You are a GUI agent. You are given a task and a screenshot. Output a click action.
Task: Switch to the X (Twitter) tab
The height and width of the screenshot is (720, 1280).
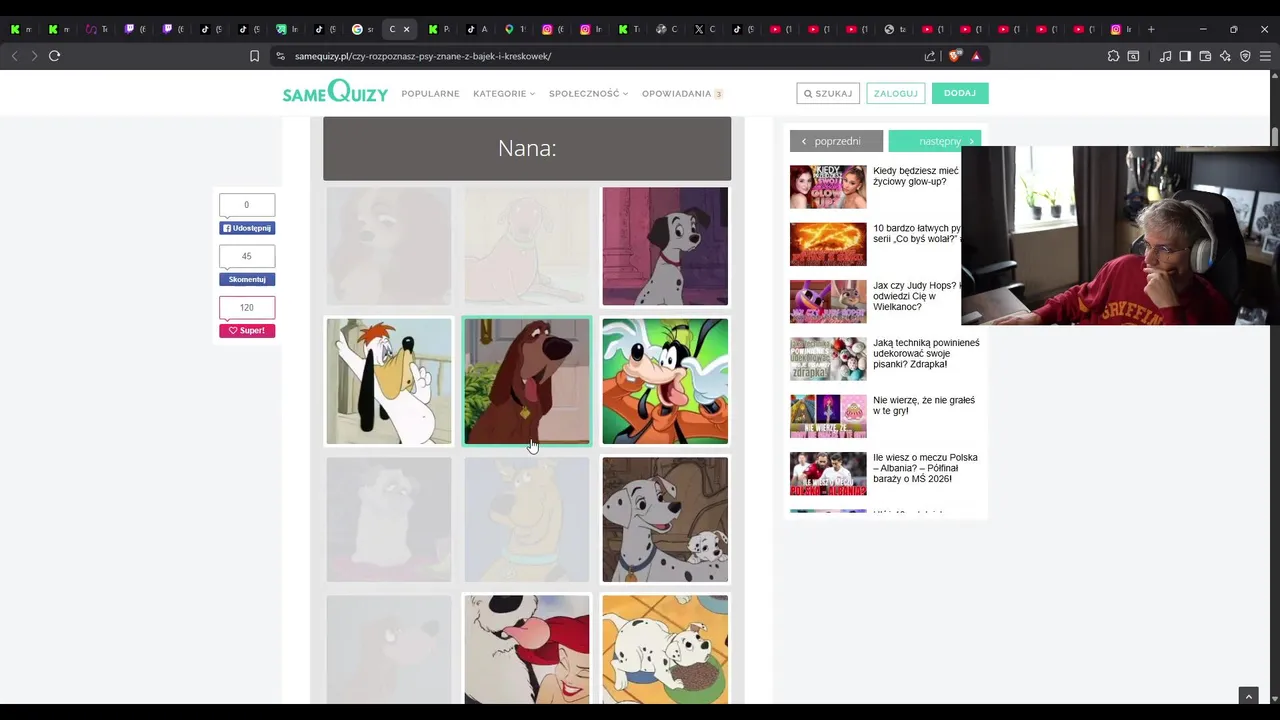[705, 29]
